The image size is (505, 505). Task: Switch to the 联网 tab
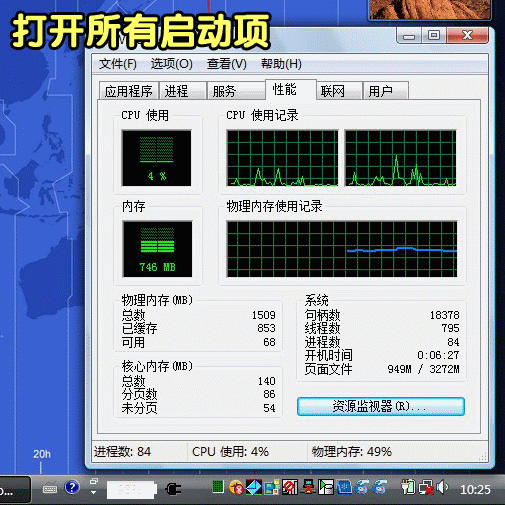click(339, 91)
